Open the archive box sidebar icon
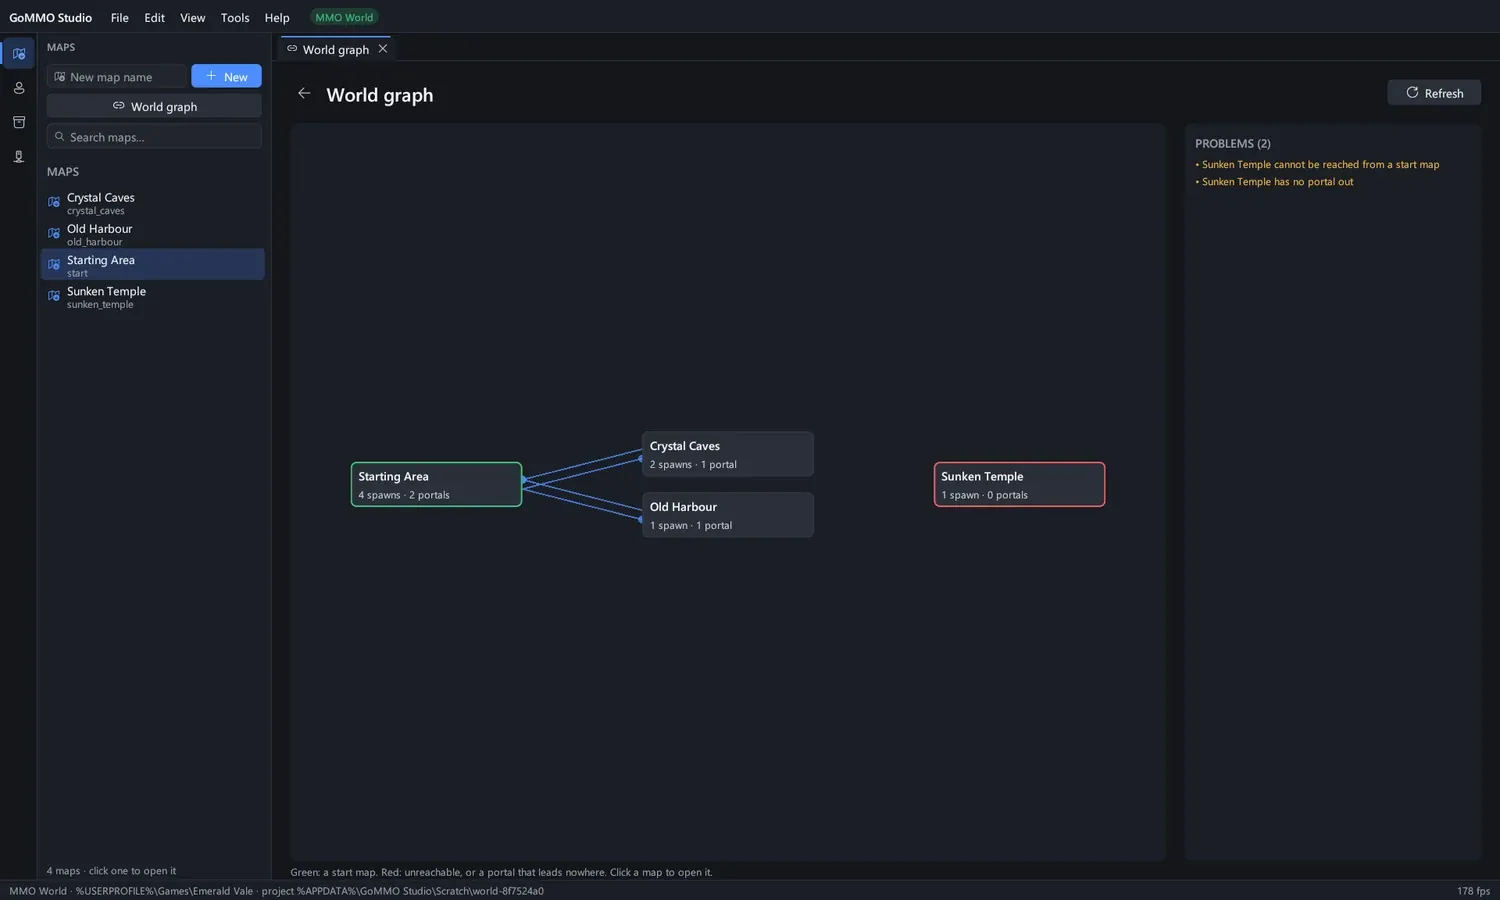Image resolution: width=1500 pixels, height=900 pixels. tap(18, 122)
